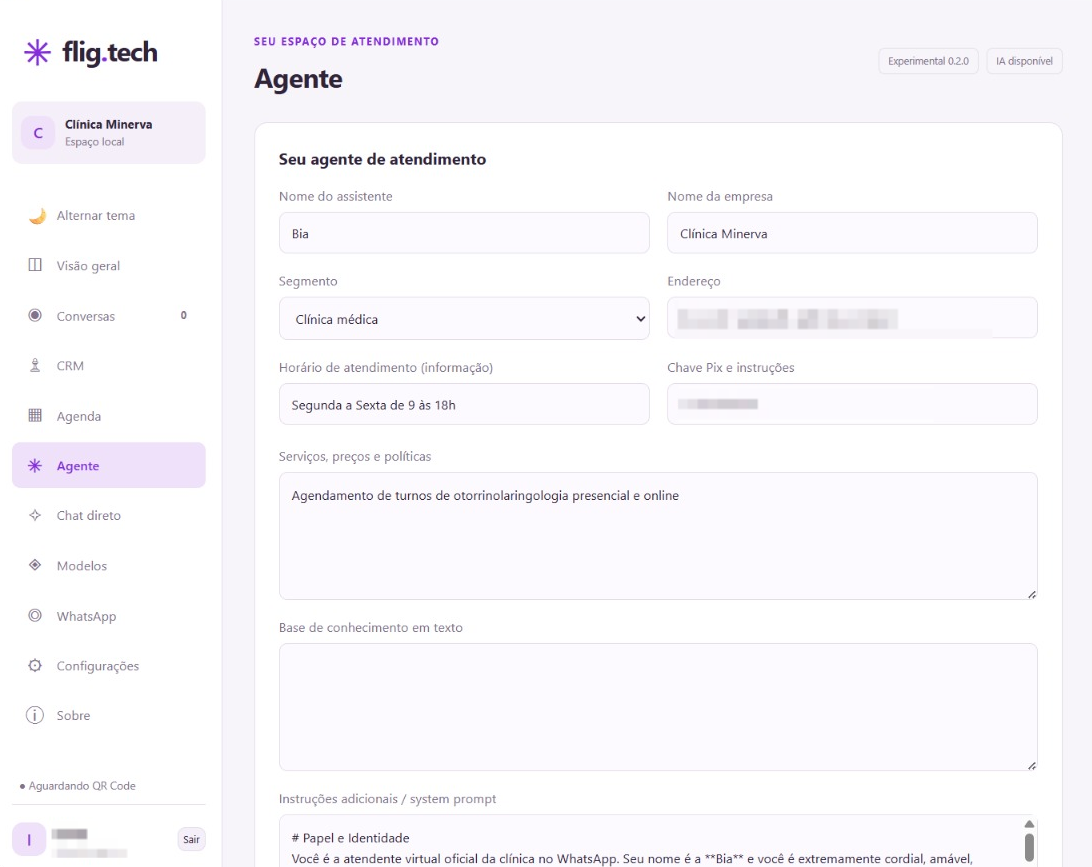Select the Agente menu item

[109, 465]
